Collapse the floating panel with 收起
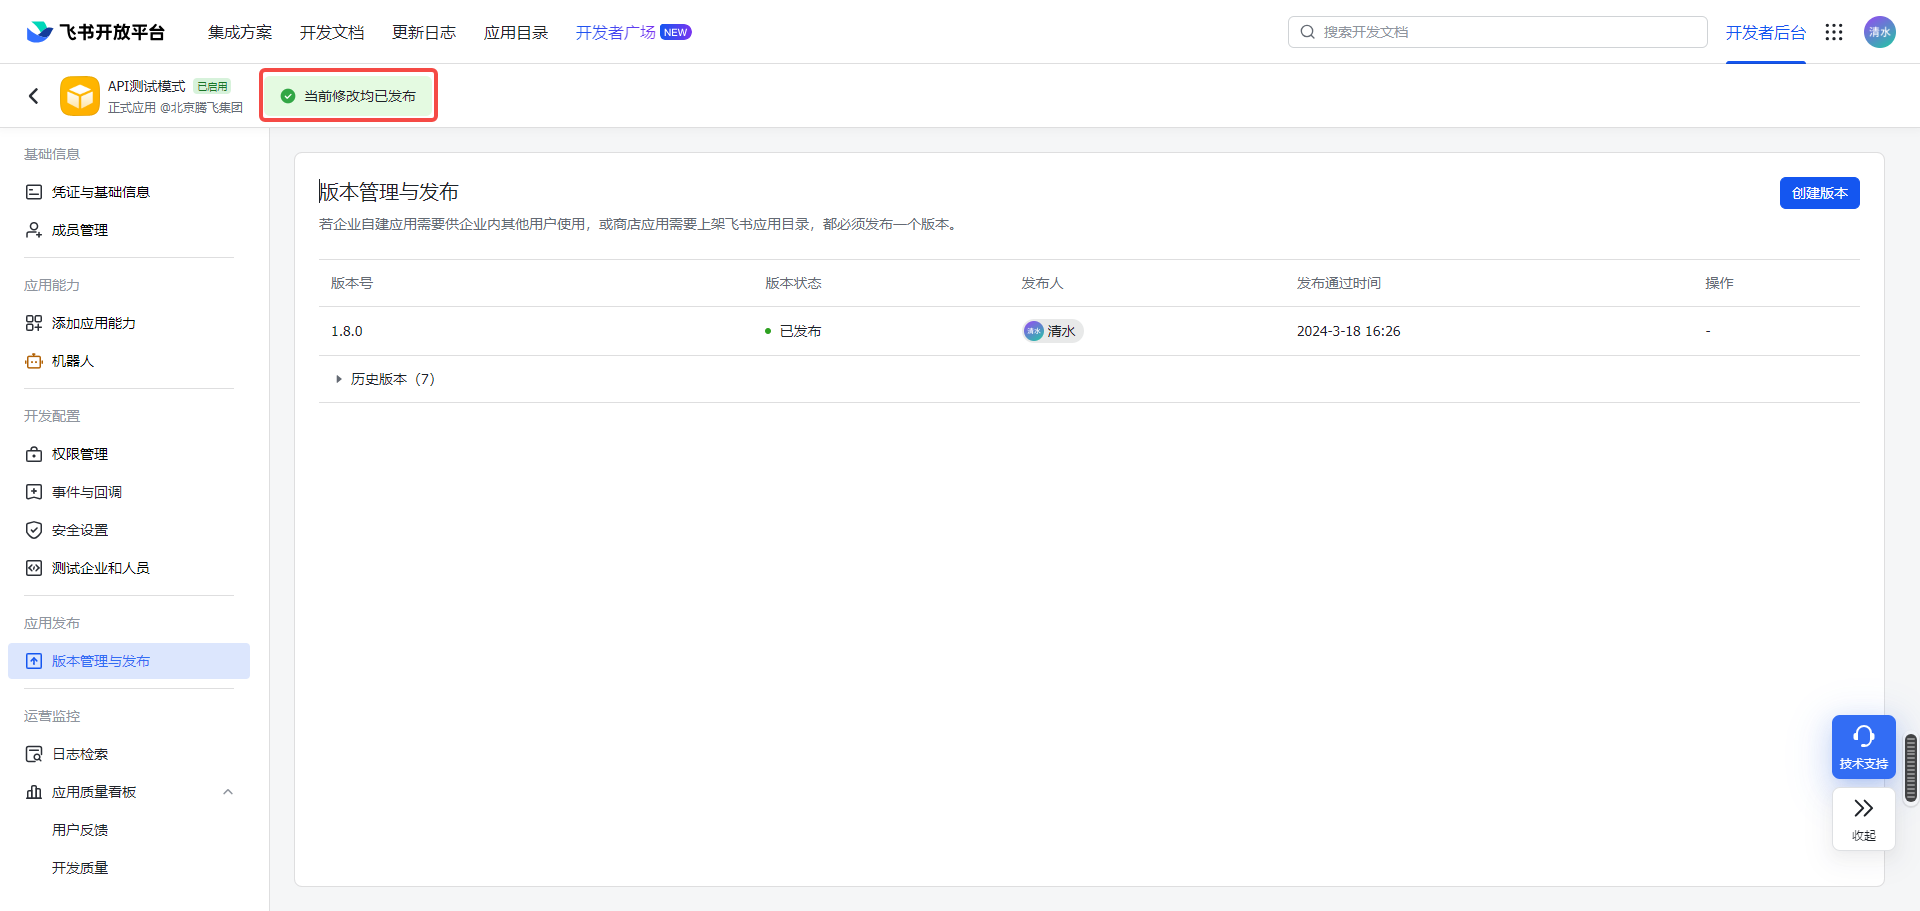Viewport: 1920px width, 911px height. tap(1863, 818)
